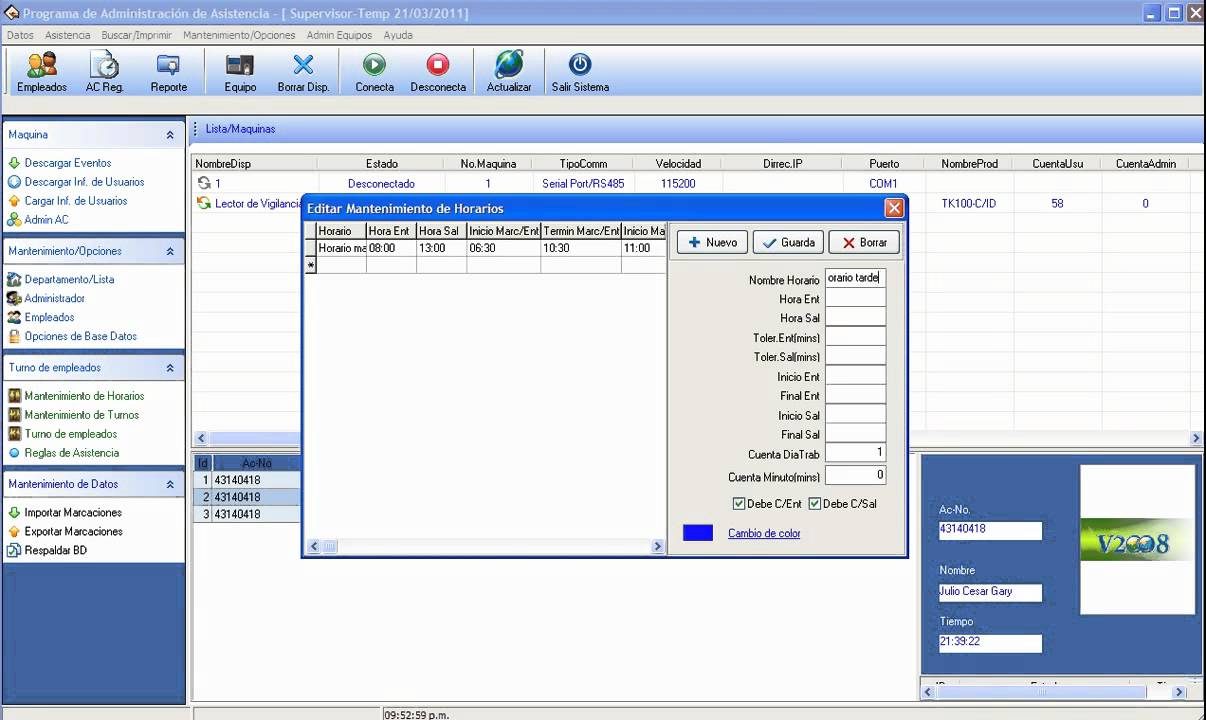1206x720 pixels.
Task: Click the Guarda save button
Action: (x=788, y=242)
